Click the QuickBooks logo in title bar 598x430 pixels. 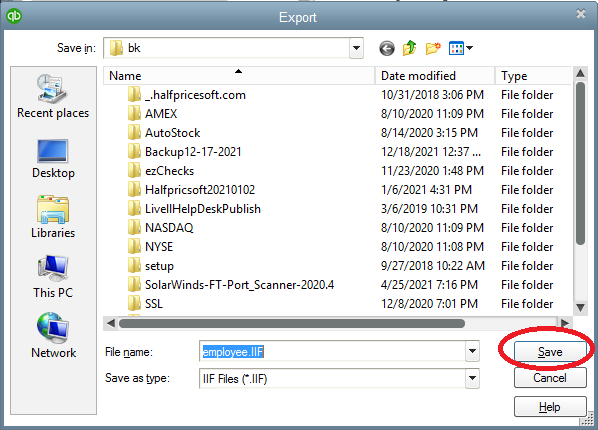click(14, 16)
